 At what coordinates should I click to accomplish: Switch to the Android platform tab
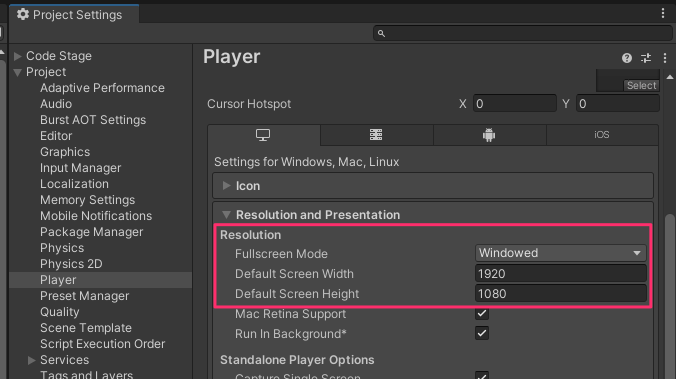[x=489, y=135]
